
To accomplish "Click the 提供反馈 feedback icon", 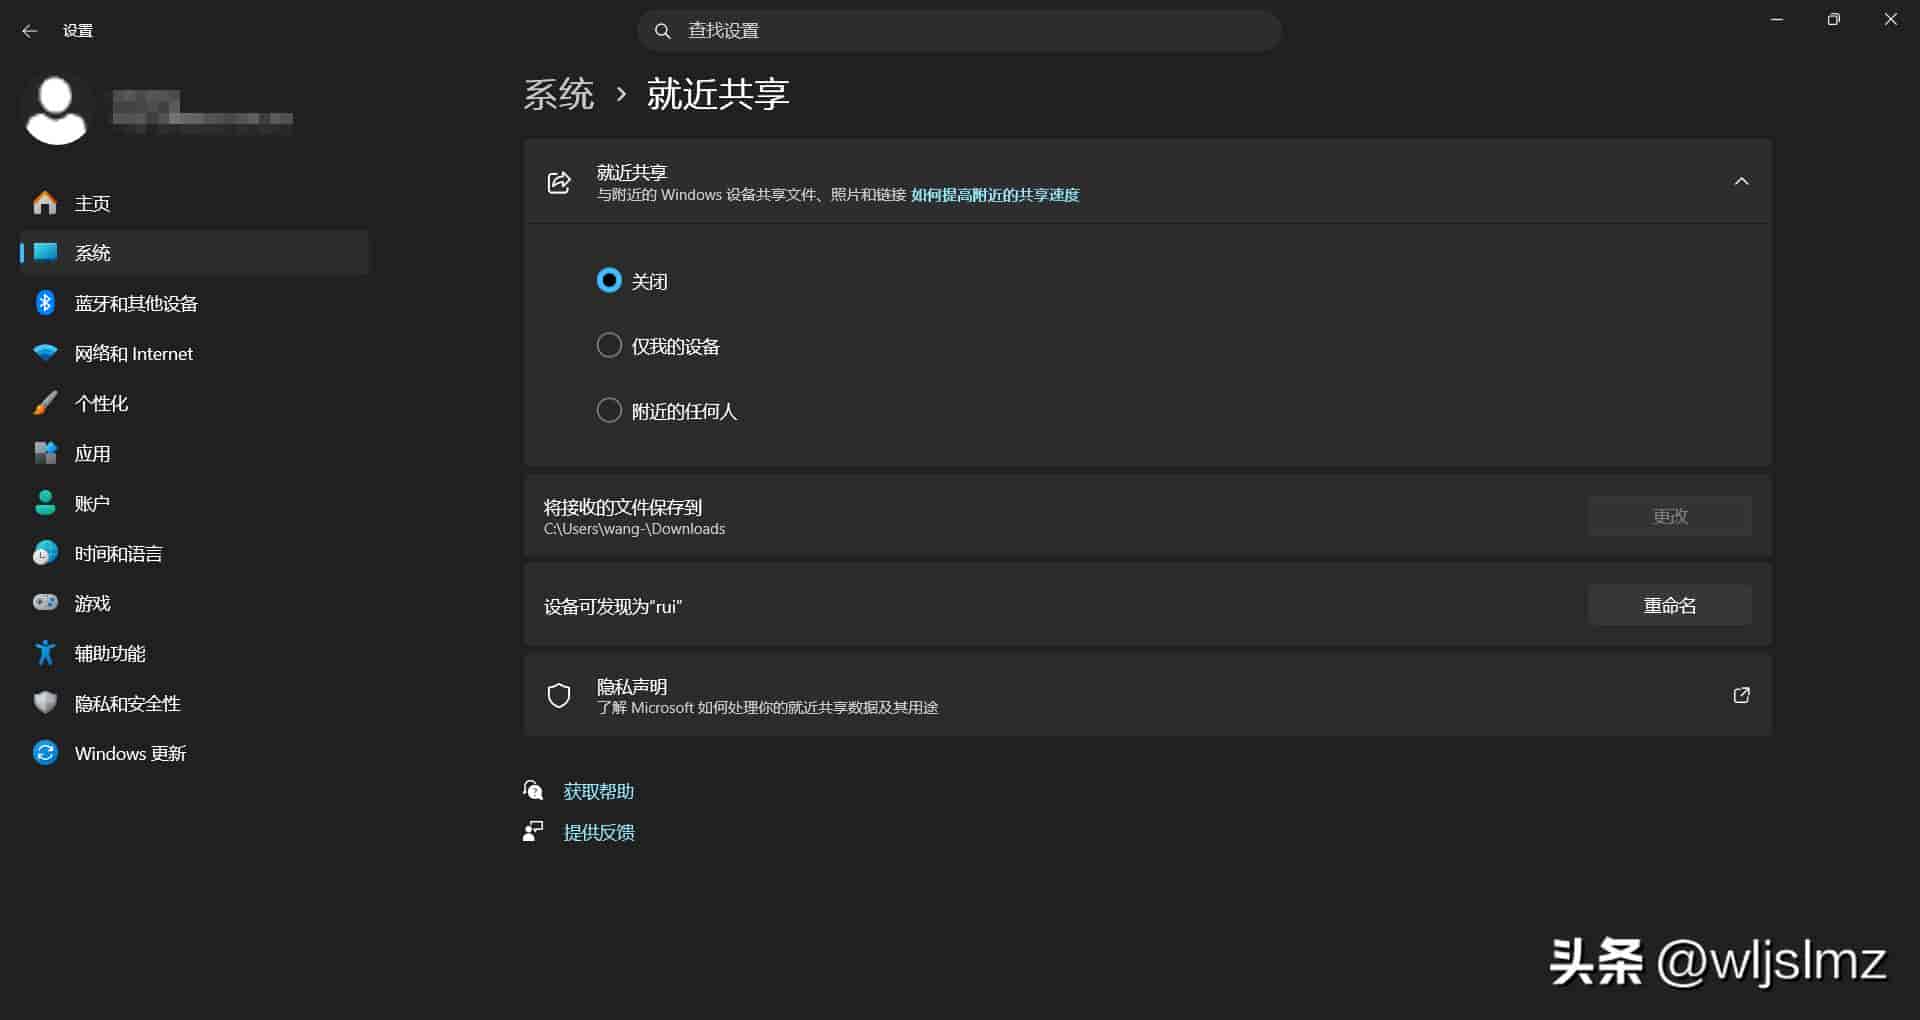I will (533, 832).
